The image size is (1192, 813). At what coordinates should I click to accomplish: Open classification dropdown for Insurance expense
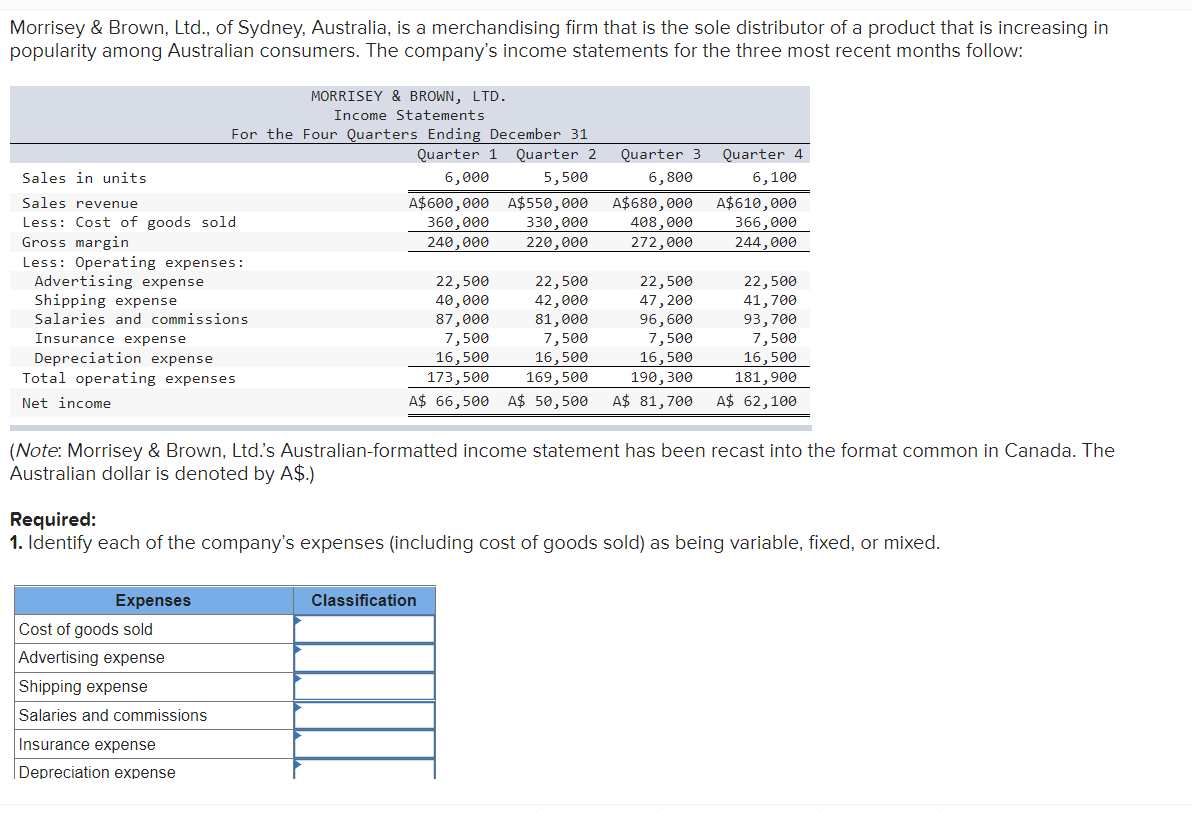(364, 744)
